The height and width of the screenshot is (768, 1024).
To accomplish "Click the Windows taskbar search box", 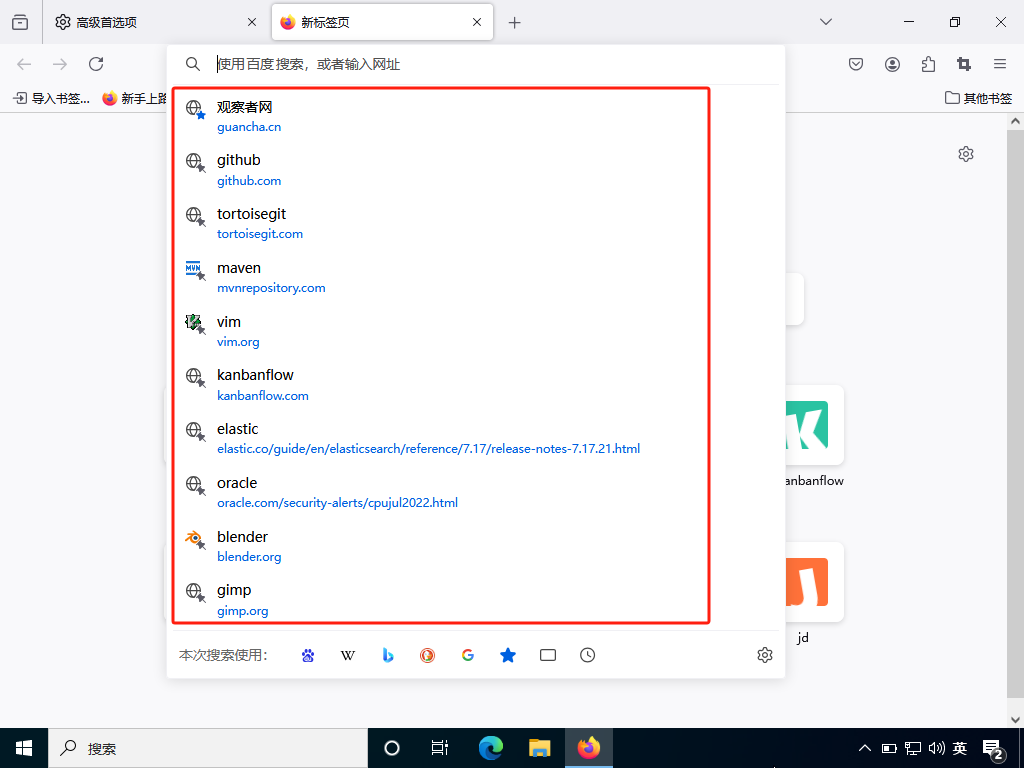I will (x=208, y=748).
